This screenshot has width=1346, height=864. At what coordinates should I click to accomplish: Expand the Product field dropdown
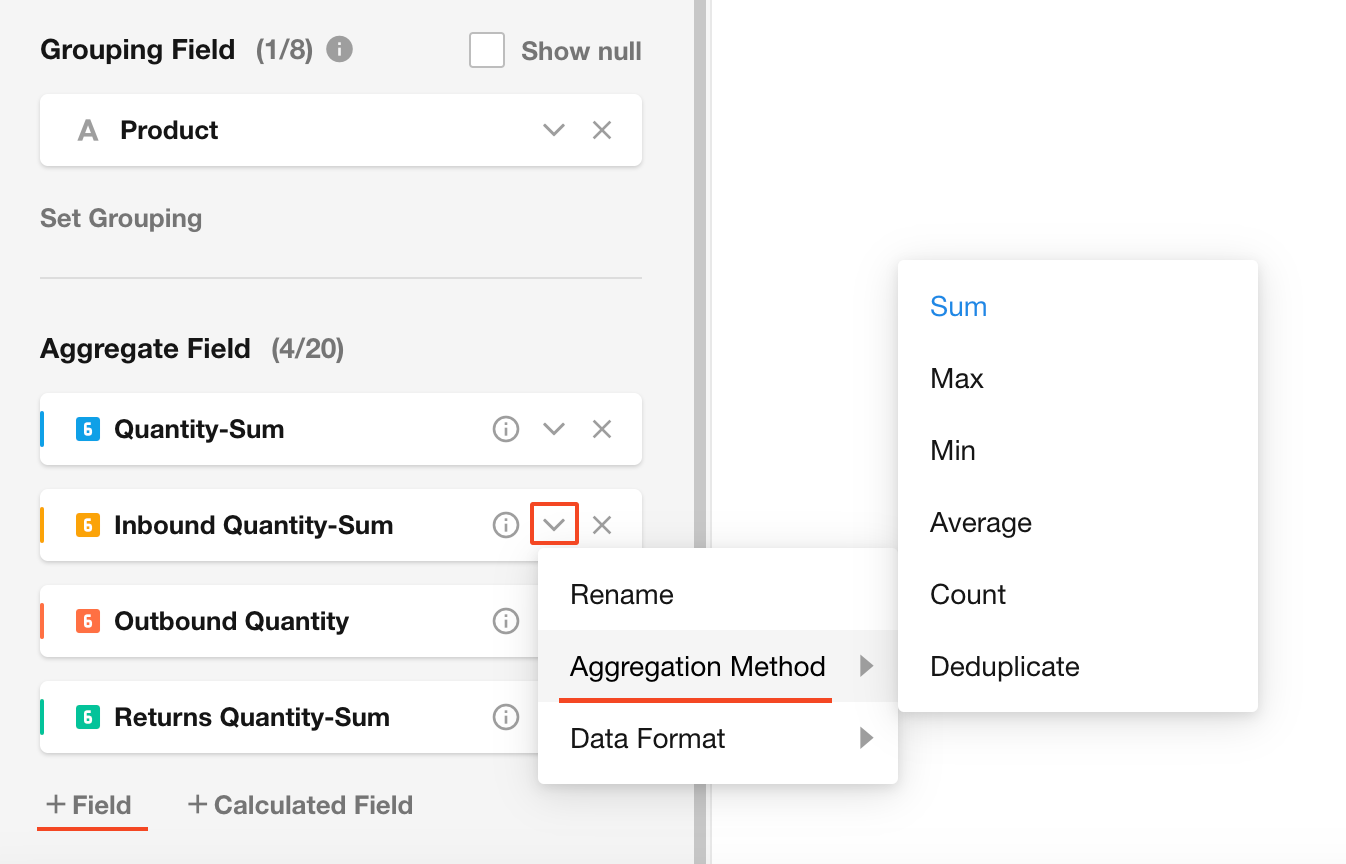pyautogui.click(x=554, y=130)
